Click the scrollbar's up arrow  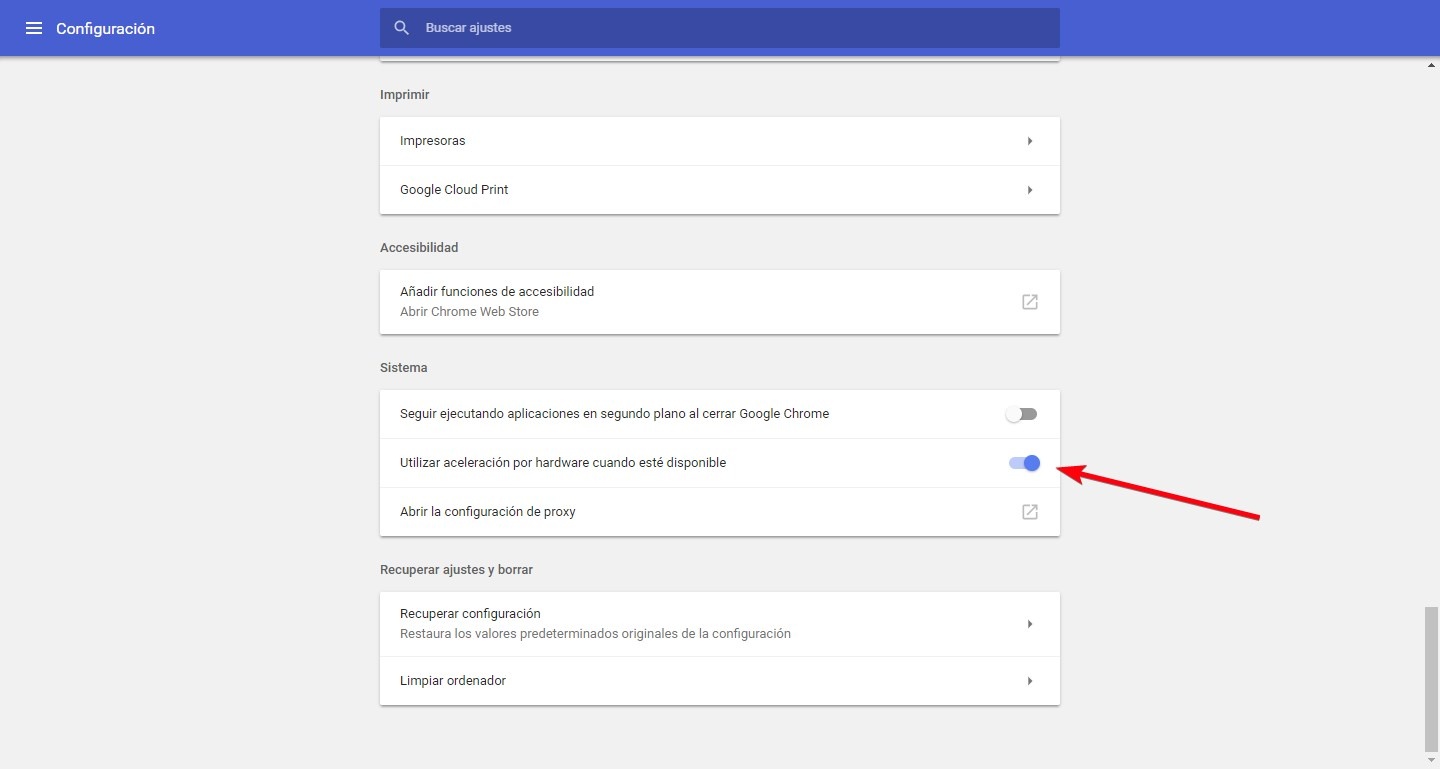(x=1431, y=65)
